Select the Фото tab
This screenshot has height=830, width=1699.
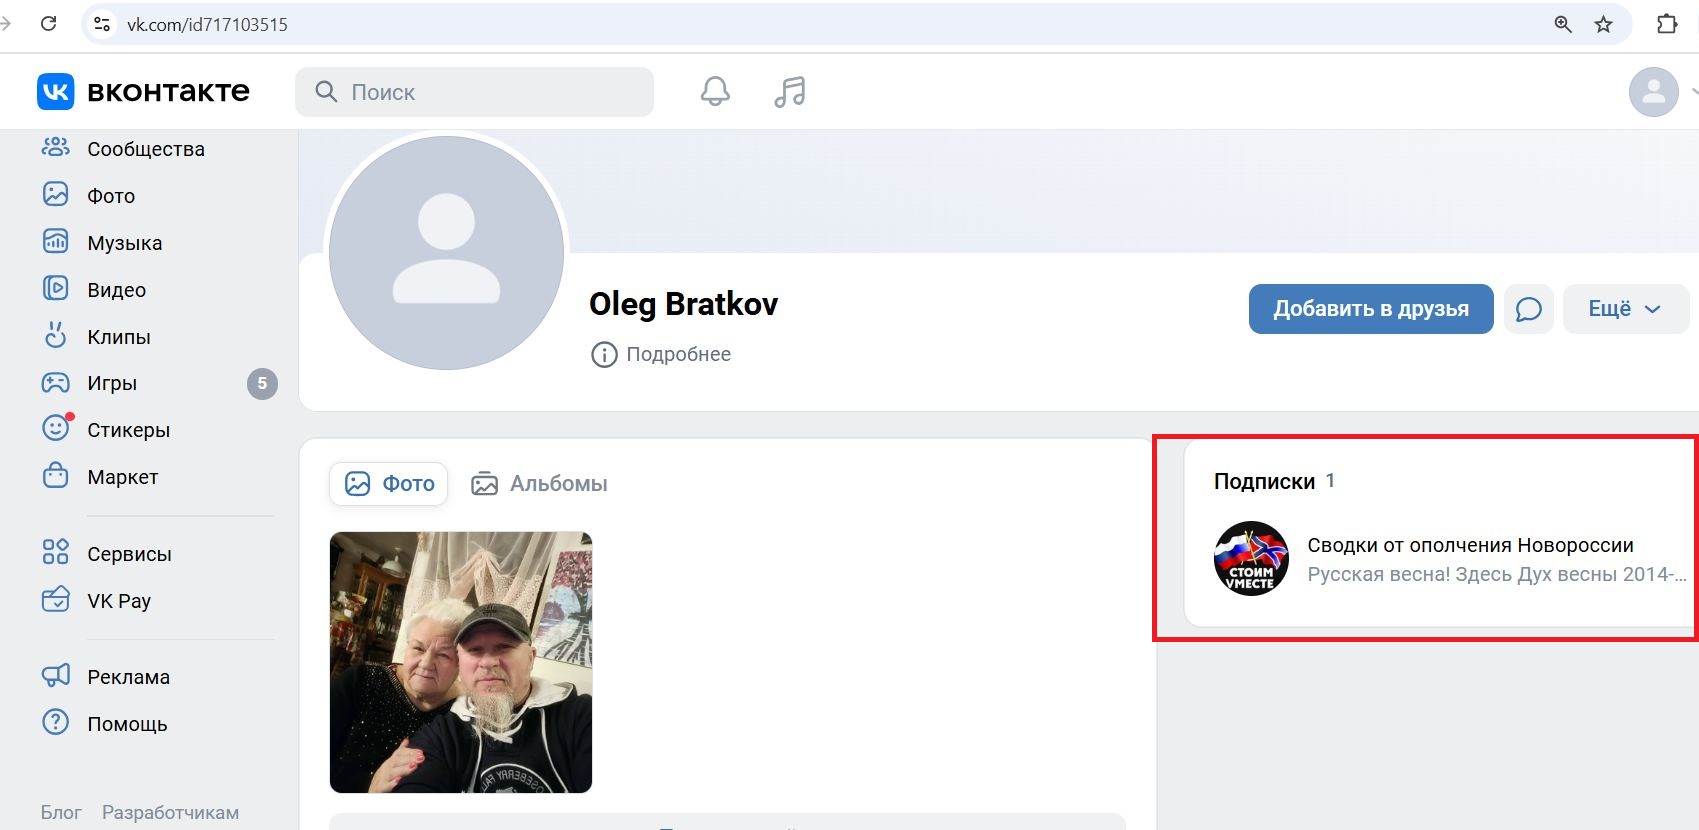coord(388,484)
